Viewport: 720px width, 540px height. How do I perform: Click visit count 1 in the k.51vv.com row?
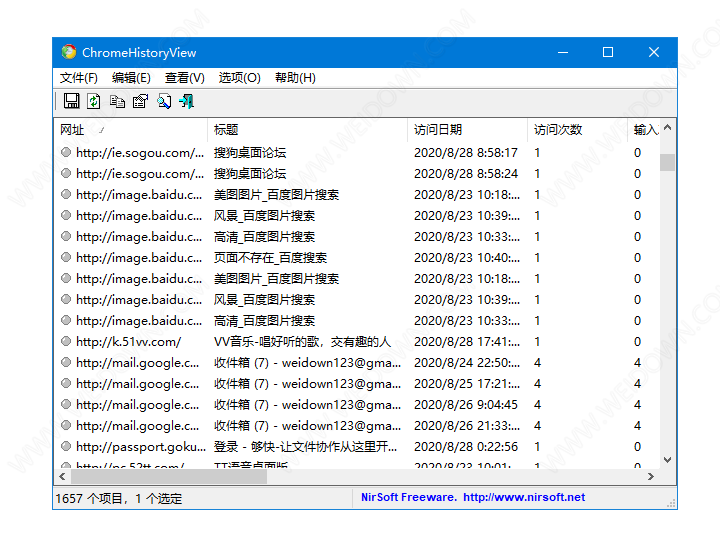[537, 342]
